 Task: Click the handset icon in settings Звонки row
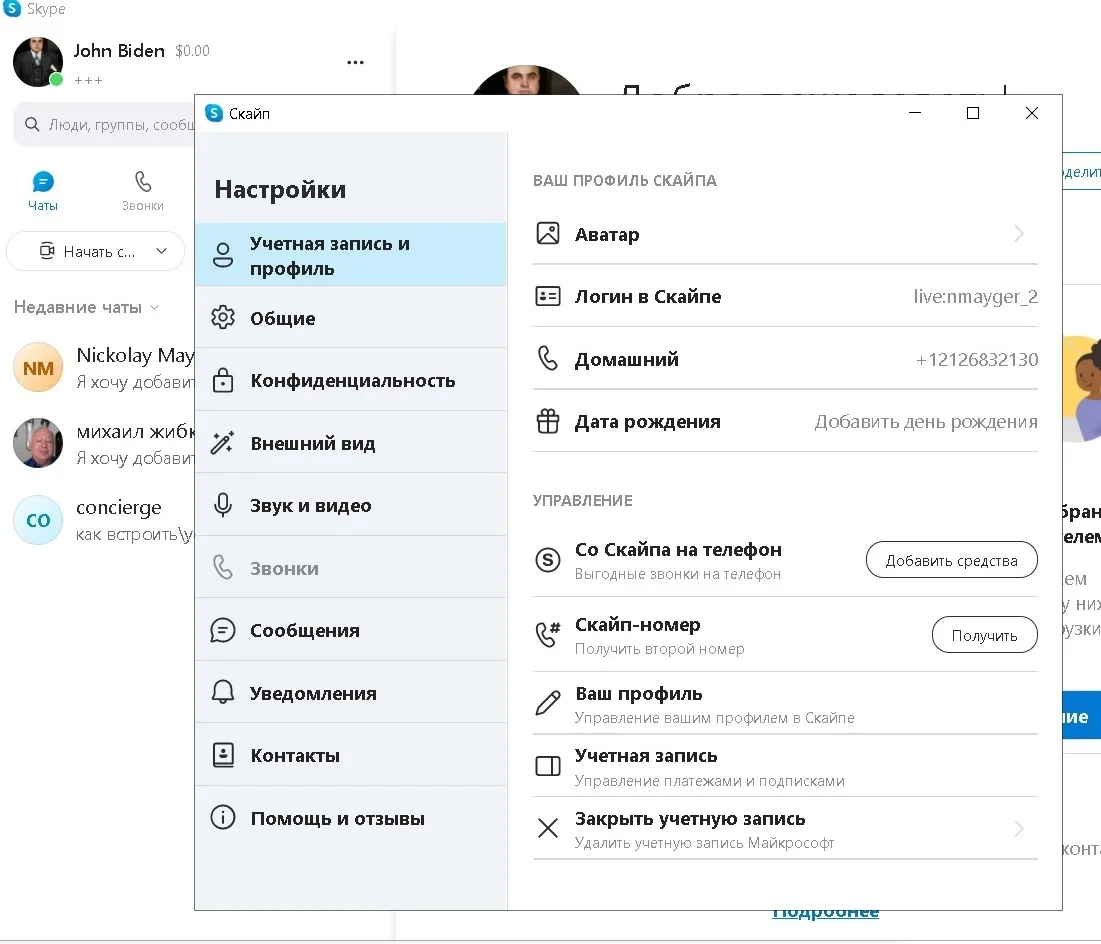(223, 568)
